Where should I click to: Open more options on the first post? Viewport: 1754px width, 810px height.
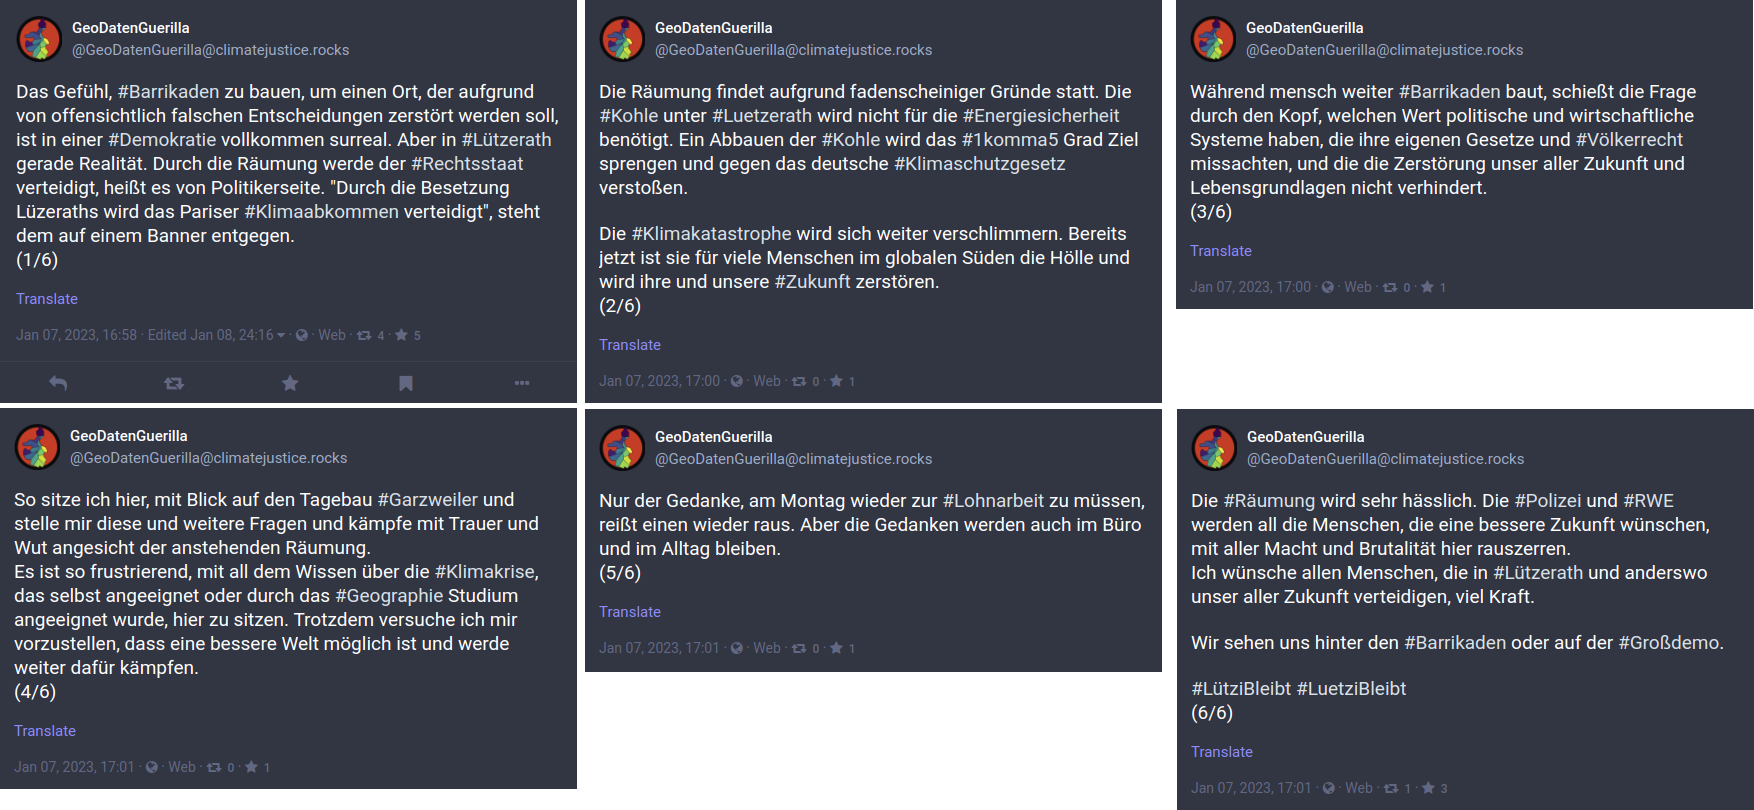(x=521, y=383)
